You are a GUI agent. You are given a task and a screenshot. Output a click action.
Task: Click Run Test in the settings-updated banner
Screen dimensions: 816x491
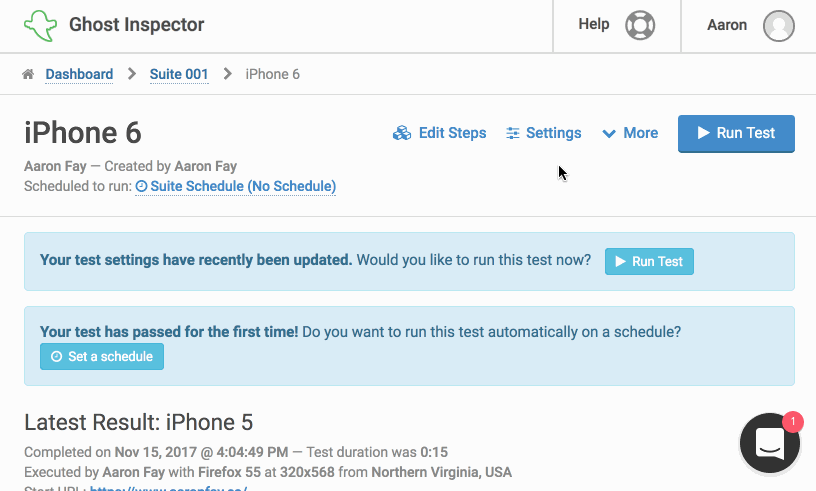[x=649, y=261]
